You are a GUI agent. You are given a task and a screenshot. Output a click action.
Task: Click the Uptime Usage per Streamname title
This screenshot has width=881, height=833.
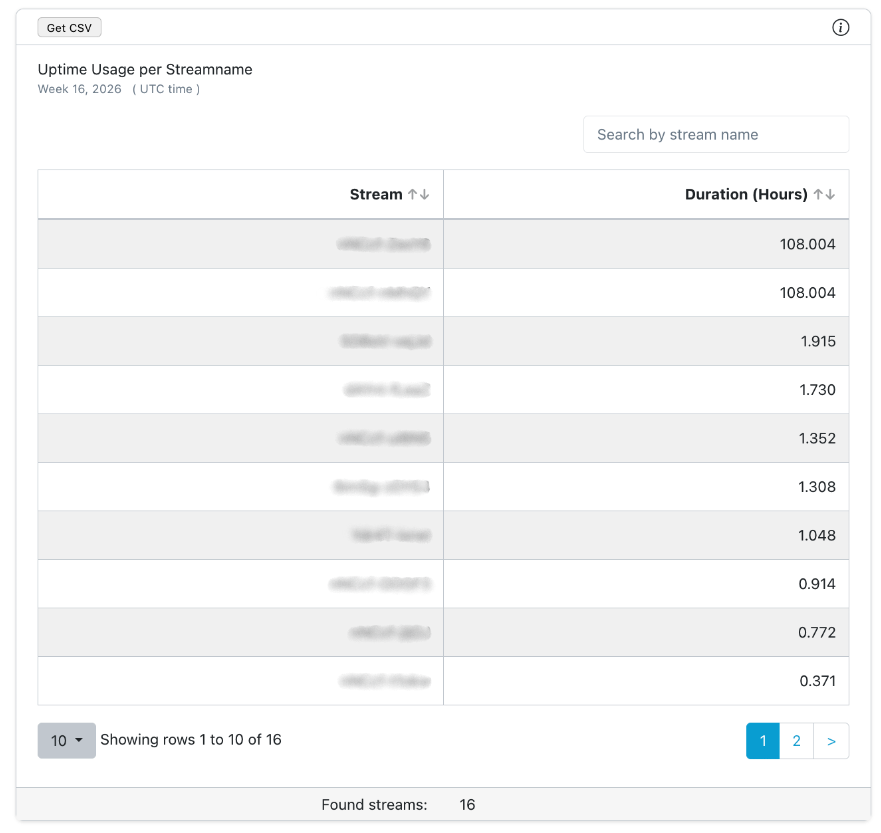[x=145, y=70]
